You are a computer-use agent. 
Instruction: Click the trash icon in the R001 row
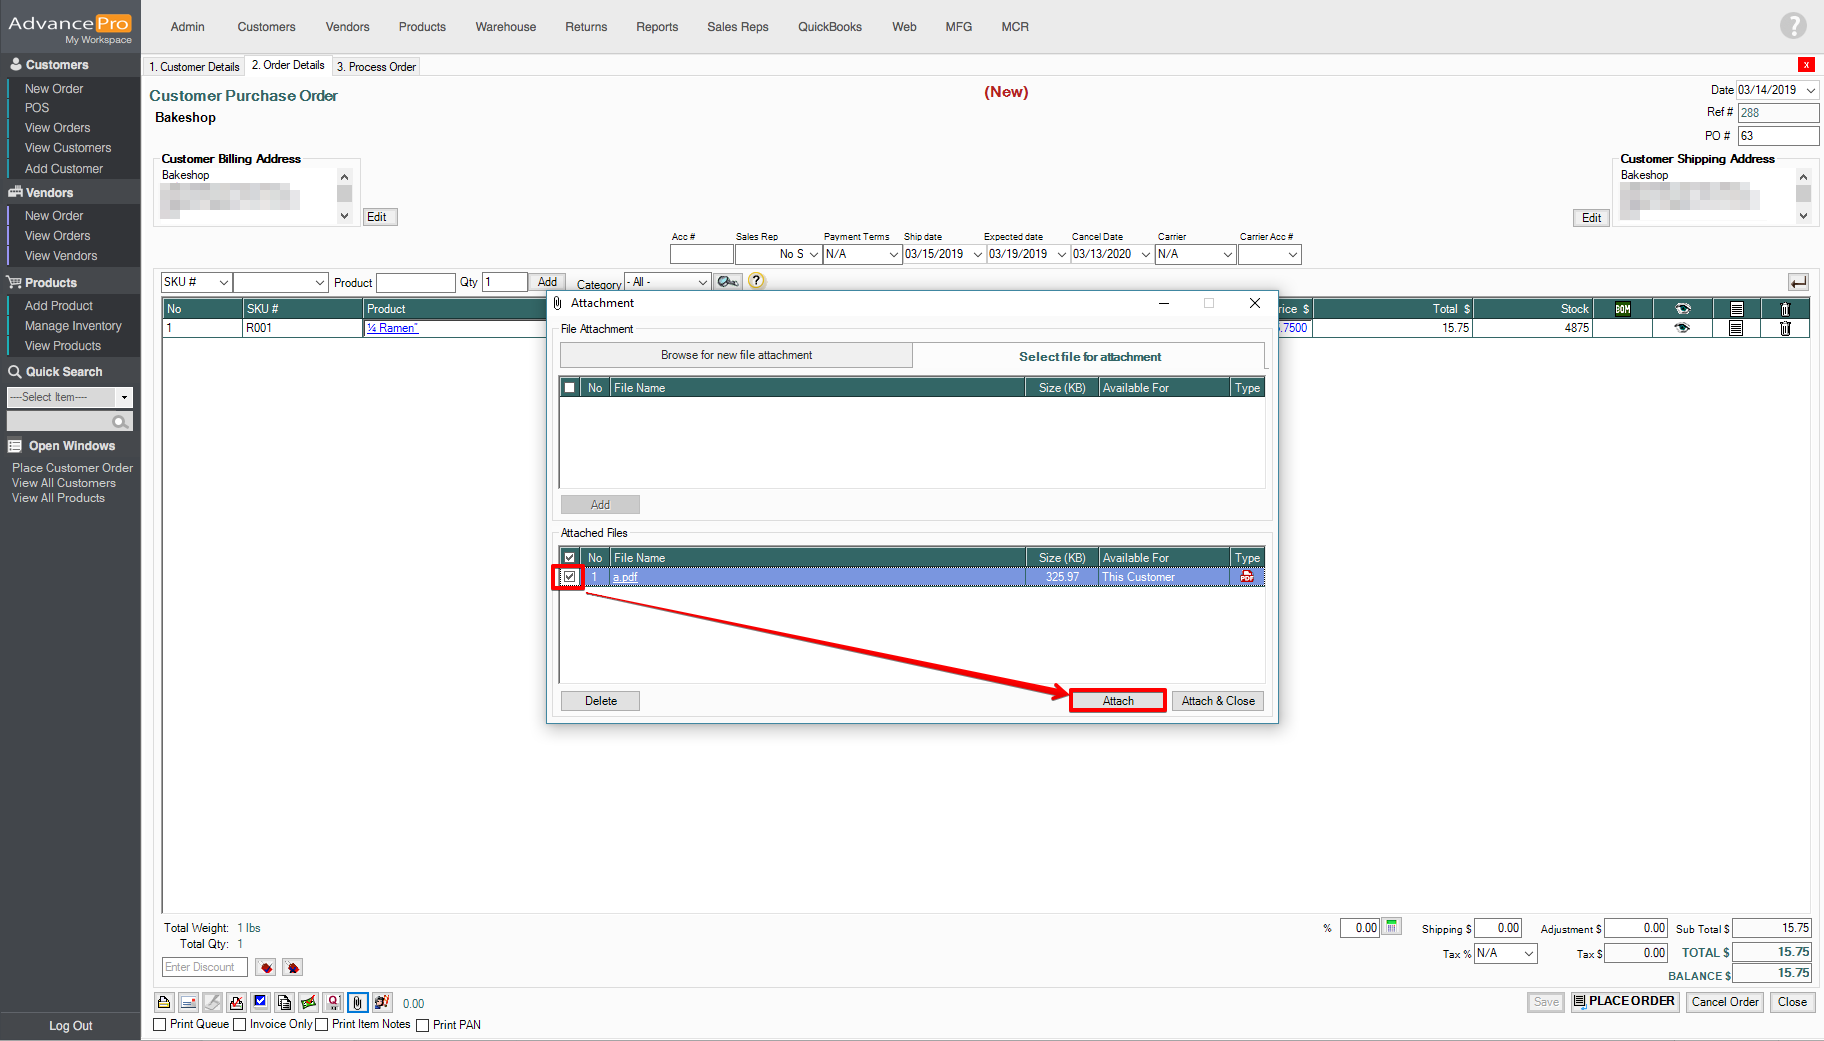coord(1785,328)
